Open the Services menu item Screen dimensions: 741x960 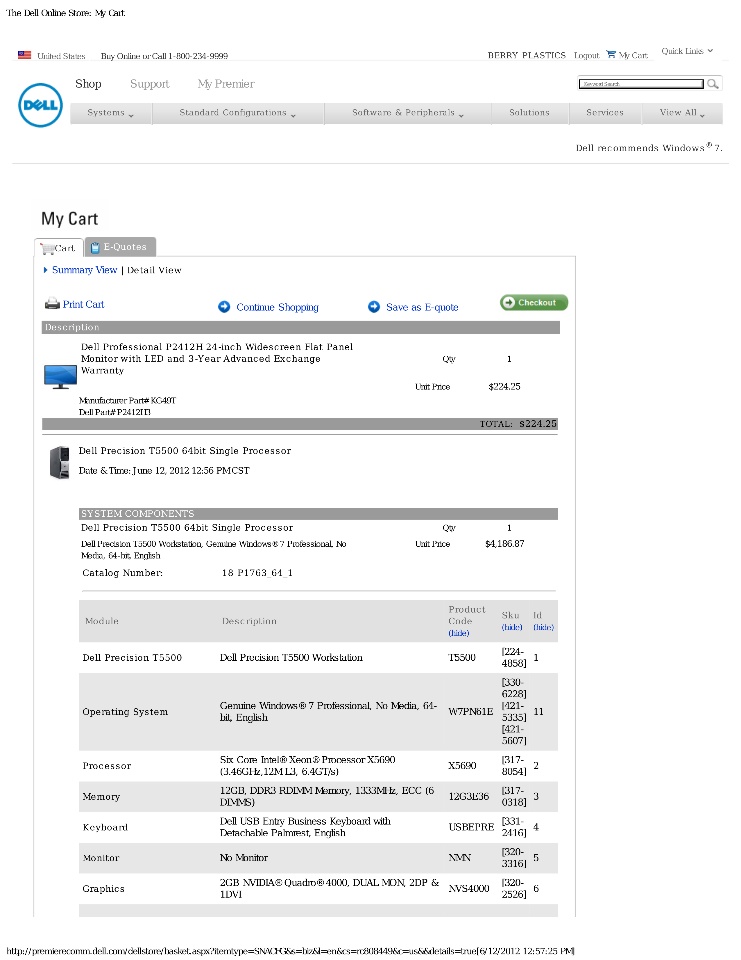pyautogui.click(x=605, y=113)
